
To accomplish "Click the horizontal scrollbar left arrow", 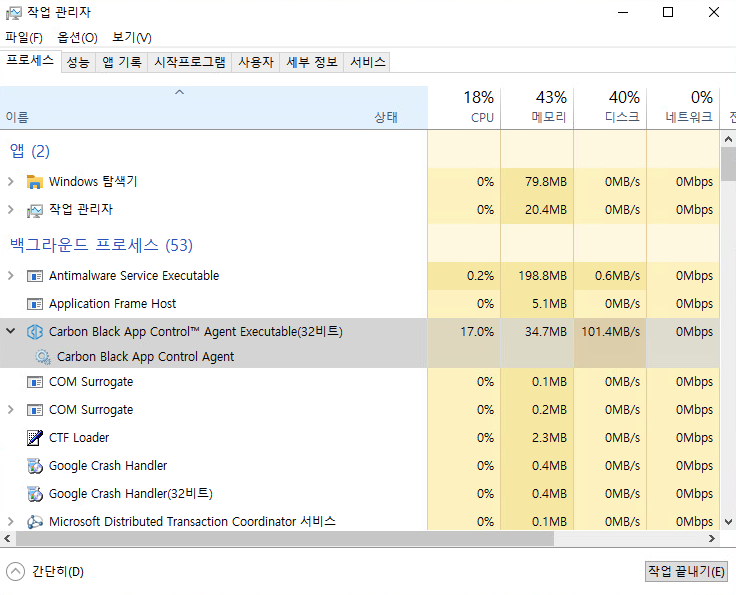I will click(7, 538).
